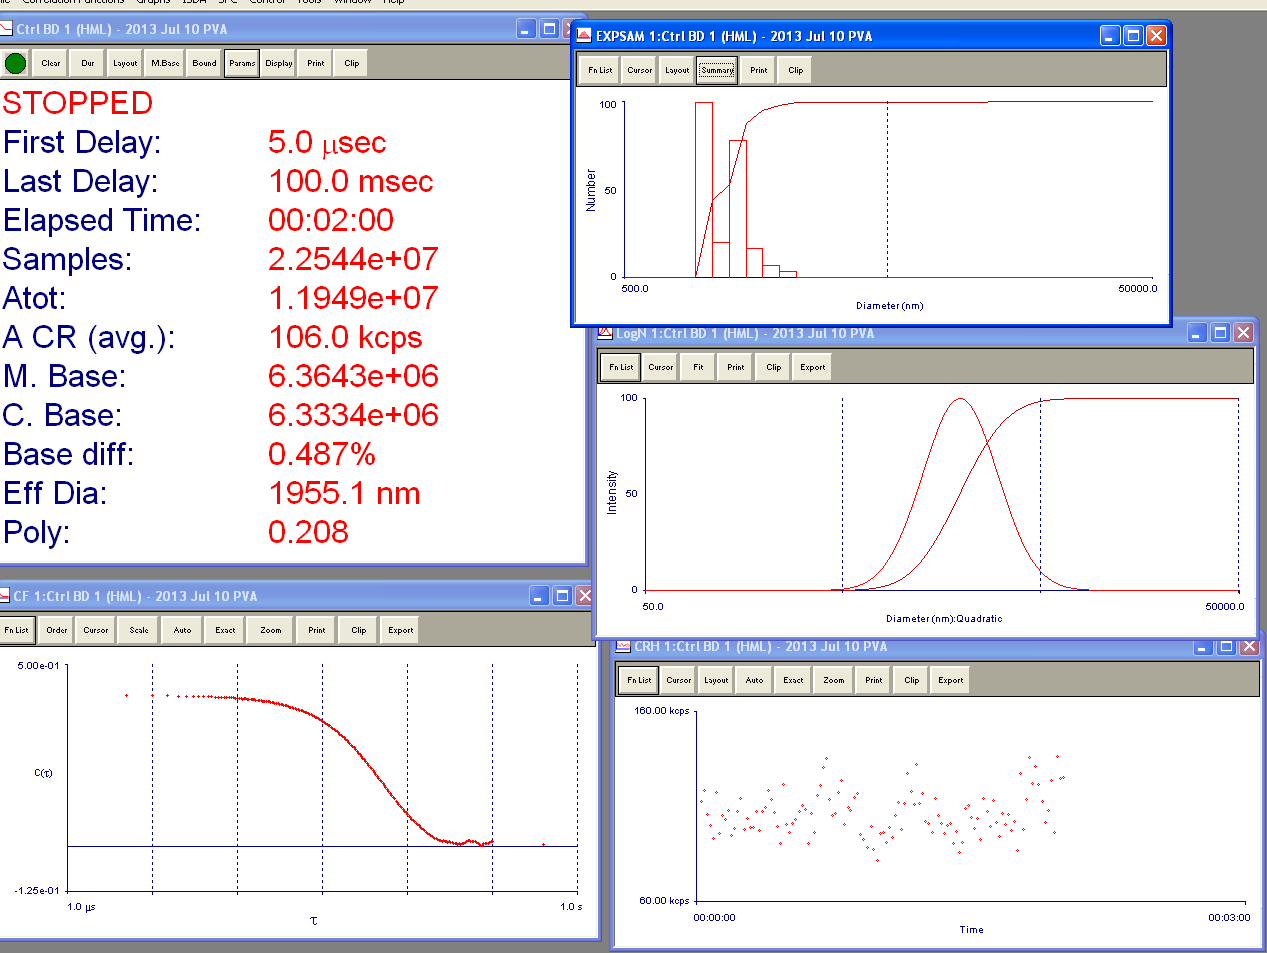Open Fn List in the CF window
This screenshot has width=1267, height=953.
pyautogui.click(x=17, y=630)
